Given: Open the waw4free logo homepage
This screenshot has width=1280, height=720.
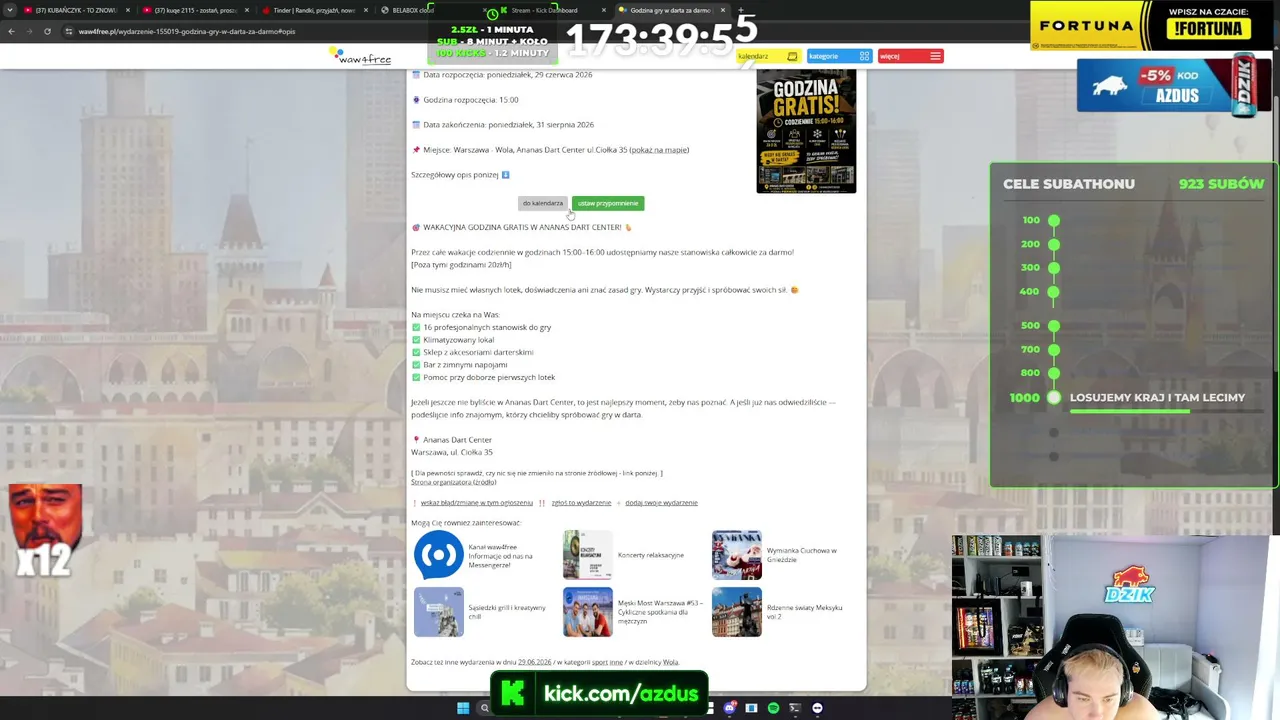Looking at the screenshot, I should click(360, 57).
